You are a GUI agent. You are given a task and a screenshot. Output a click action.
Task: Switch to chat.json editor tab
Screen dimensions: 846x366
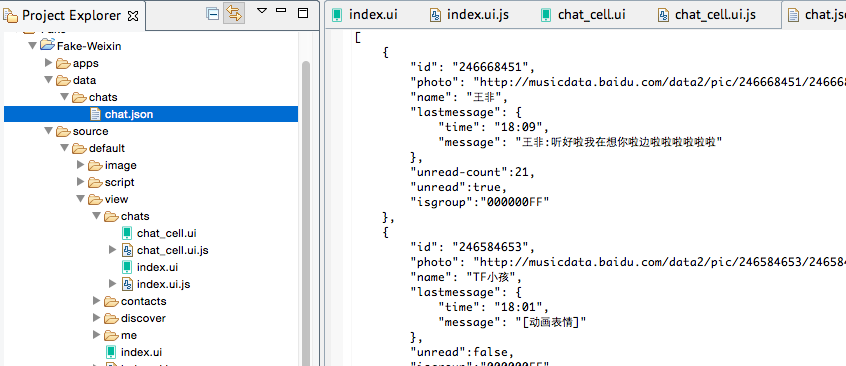[815, 15]
